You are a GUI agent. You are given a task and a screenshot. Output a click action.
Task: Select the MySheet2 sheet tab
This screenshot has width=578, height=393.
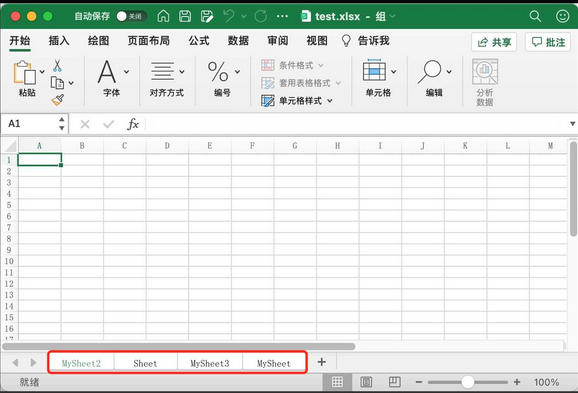point(81,364)
